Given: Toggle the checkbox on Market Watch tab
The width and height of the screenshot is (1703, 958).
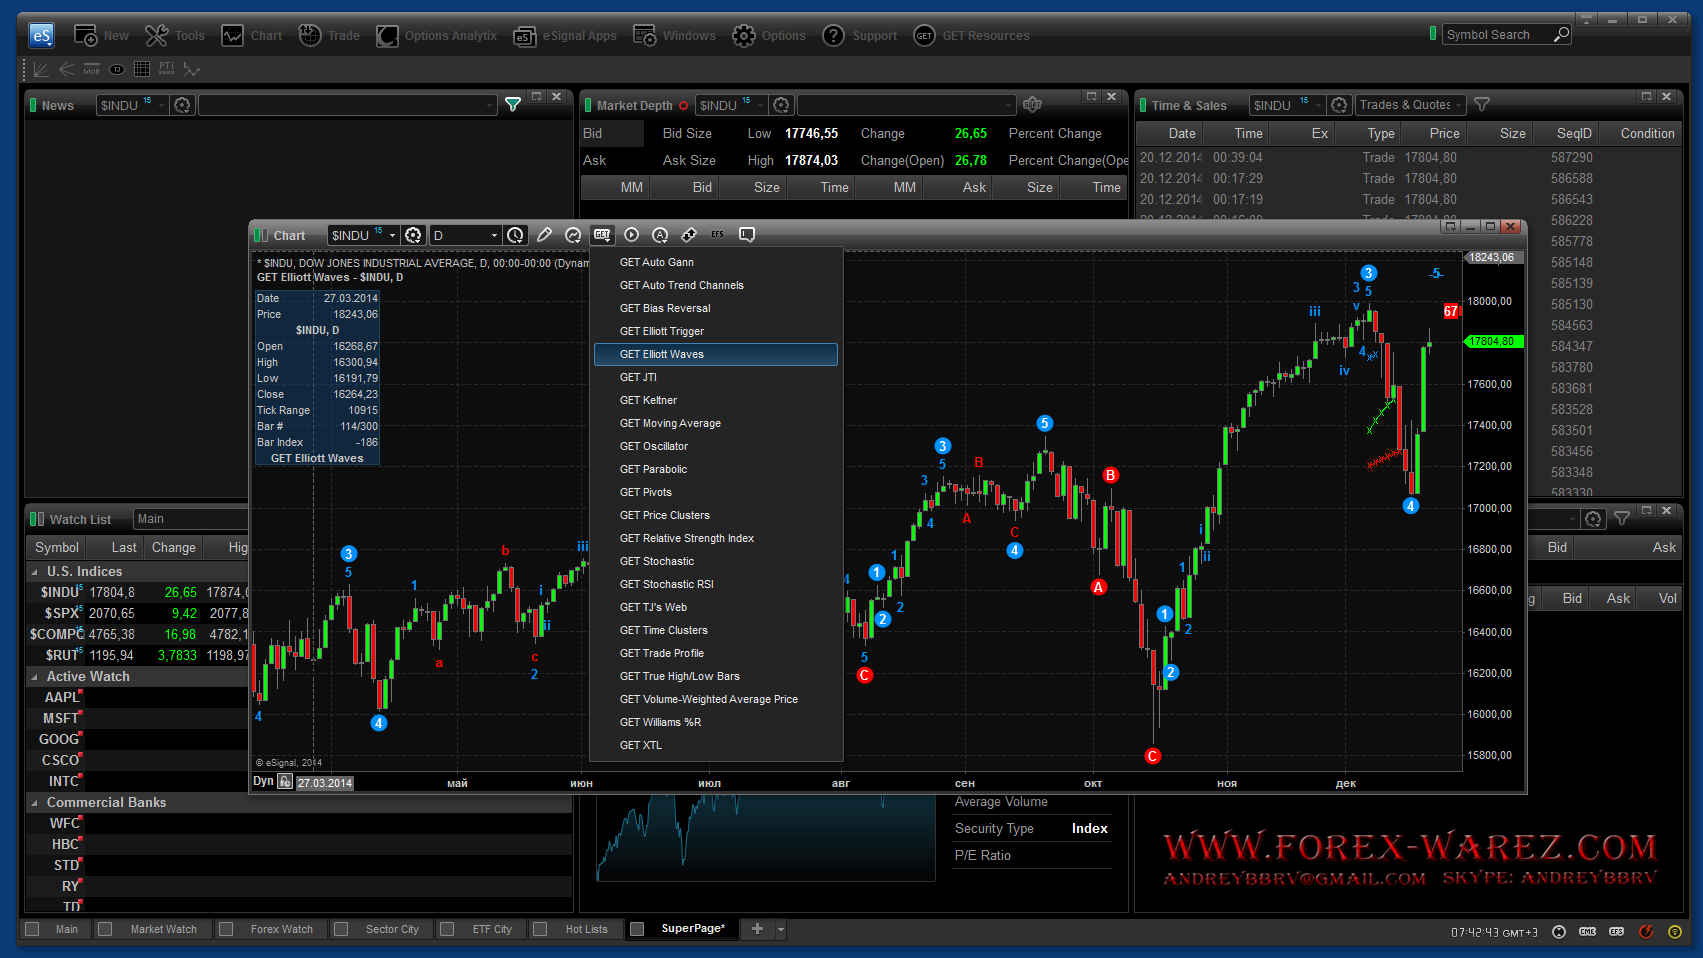Looking at the screenshot, I should 105,929.
